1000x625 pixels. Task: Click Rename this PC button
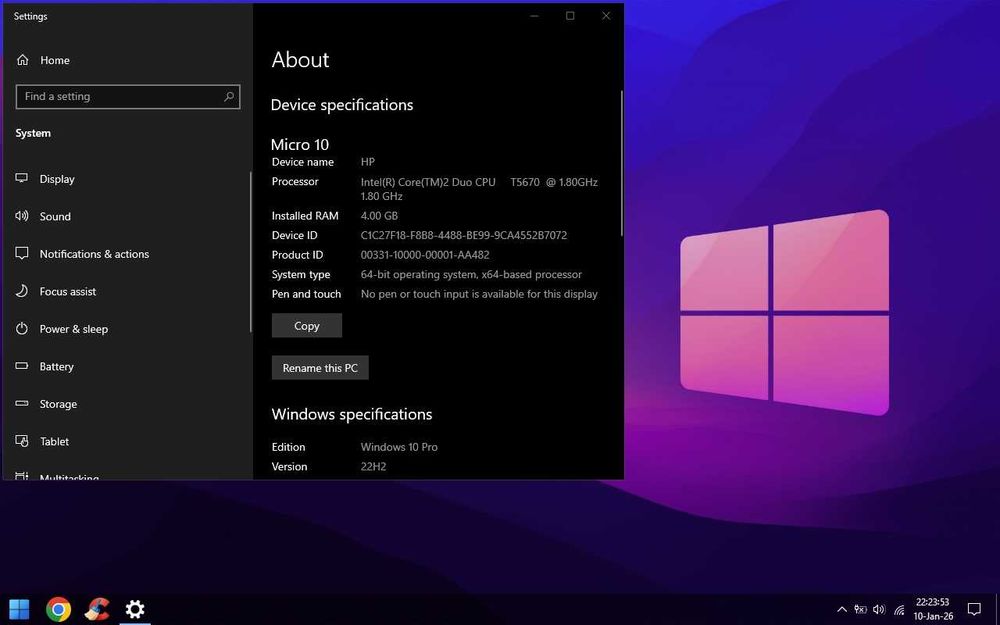(320, 368)
